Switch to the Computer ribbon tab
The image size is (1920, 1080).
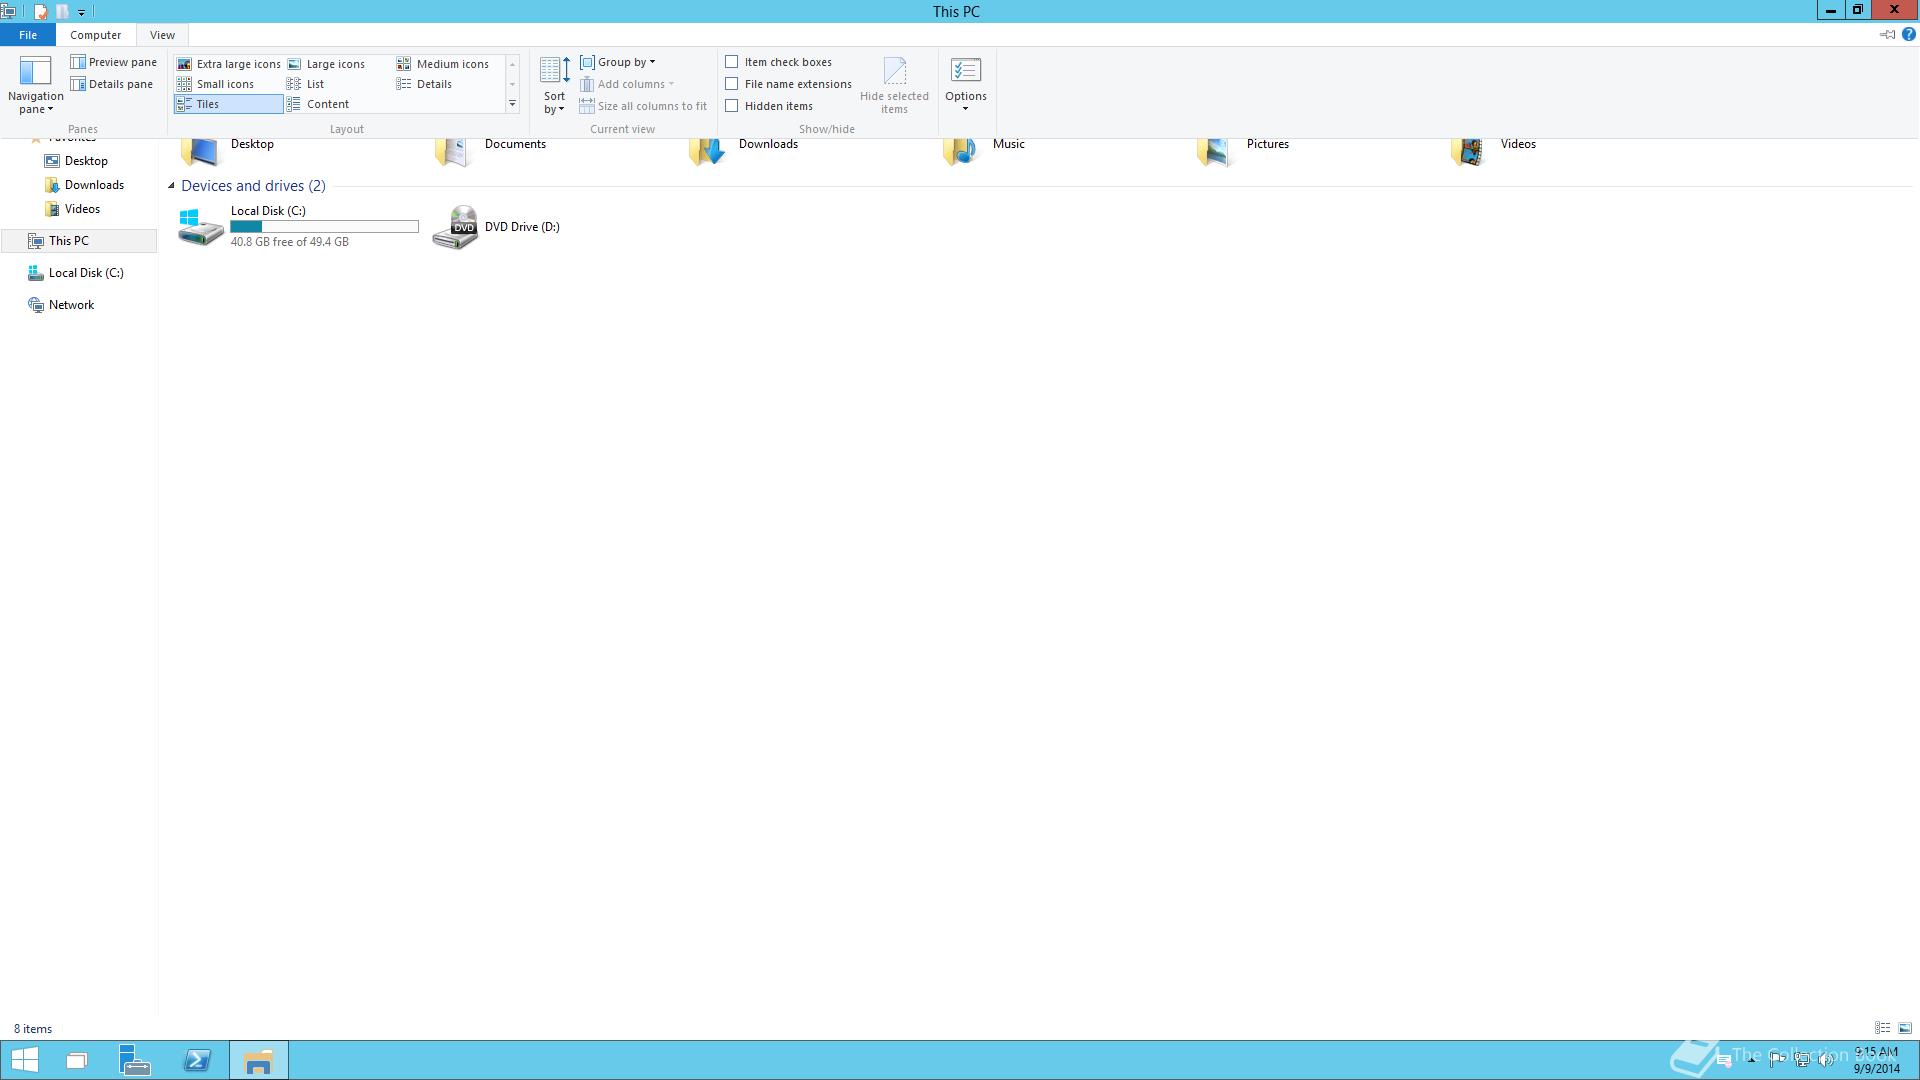tap(95, 35)
